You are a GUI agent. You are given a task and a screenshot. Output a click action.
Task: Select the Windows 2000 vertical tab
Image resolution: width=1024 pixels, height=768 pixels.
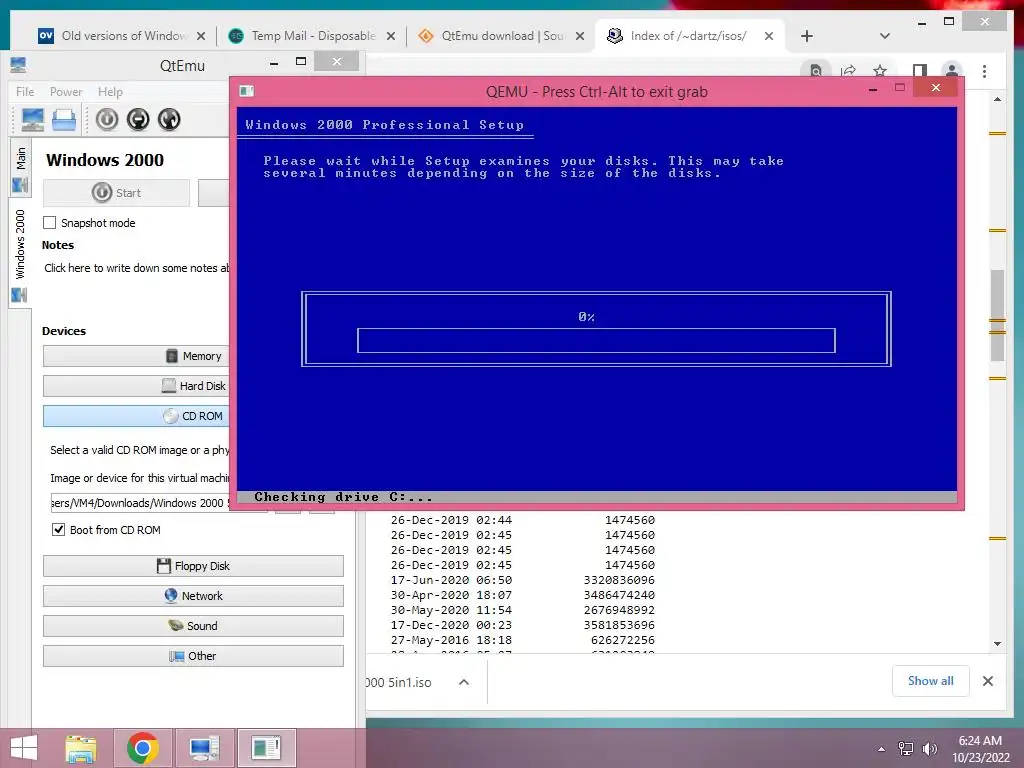[x=20, y=253]
